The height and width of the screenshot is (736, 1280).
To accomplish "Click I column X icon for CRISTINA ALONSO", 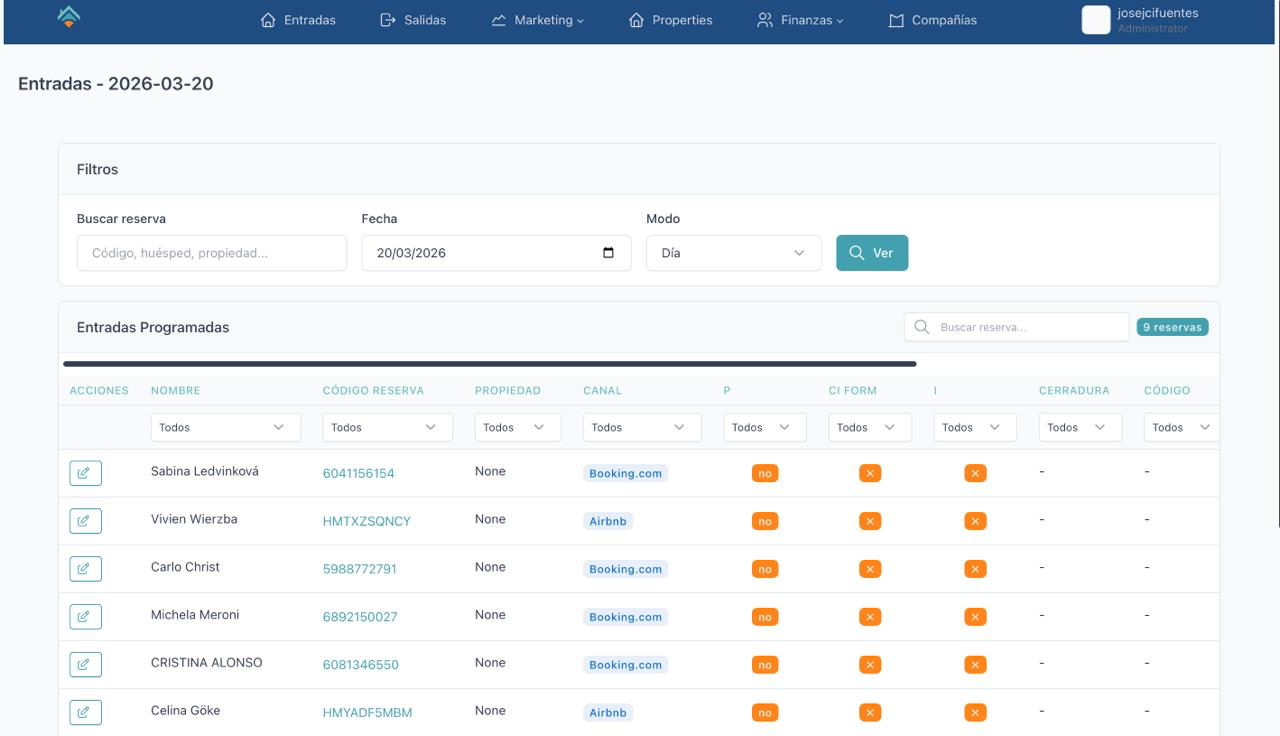I will (975, 665).
